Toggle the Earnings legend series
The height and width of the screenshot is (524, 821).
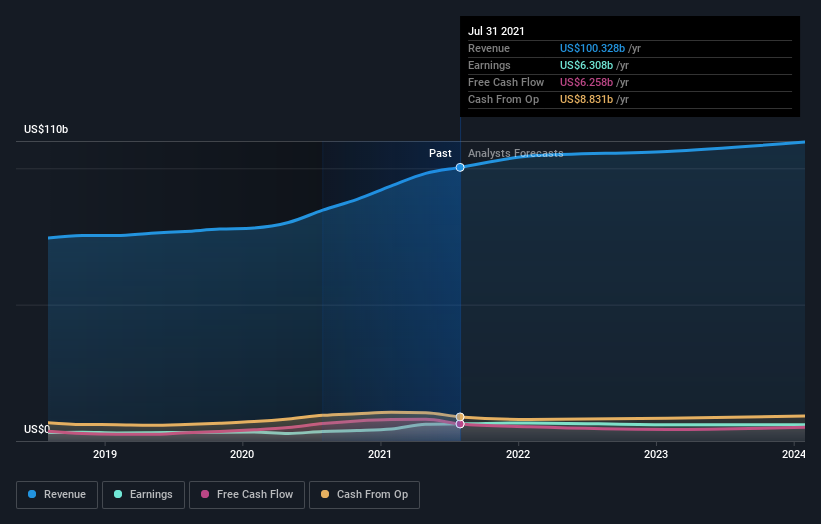(143, 495)
